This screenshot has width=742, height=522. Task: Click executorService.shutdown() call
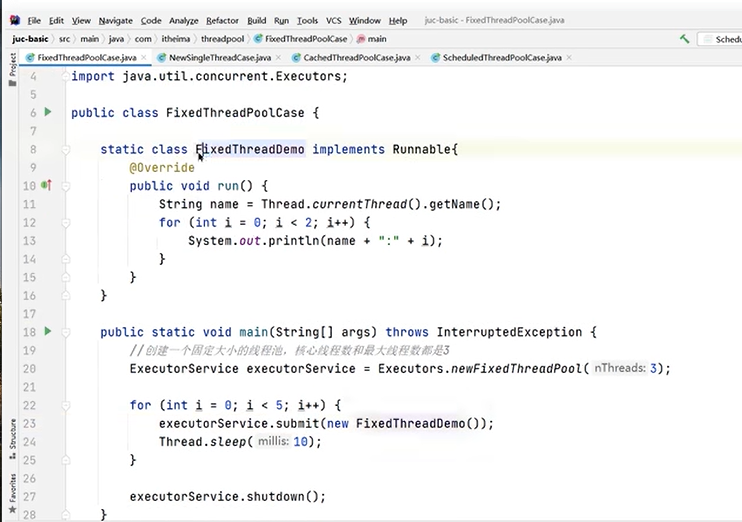(x=228, y=496)
